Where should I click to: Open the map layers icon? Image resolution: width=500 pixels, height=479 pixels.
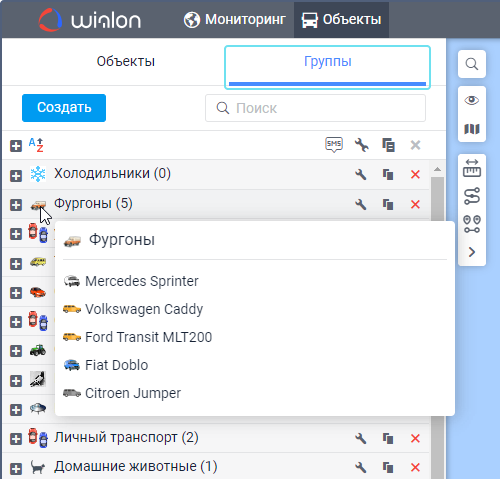click(x=472, y=129)
